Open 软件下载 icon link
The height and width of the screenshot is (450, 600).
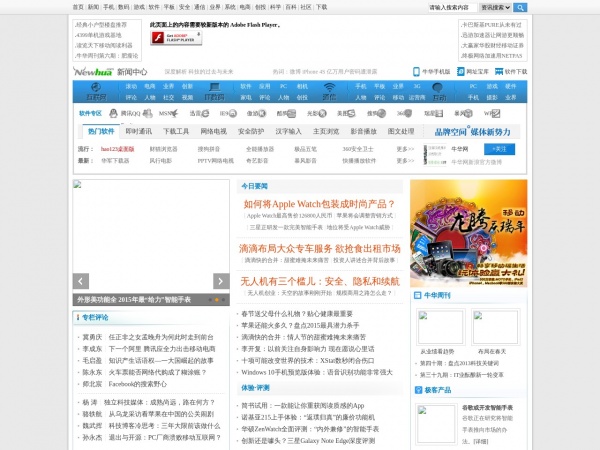511,72
